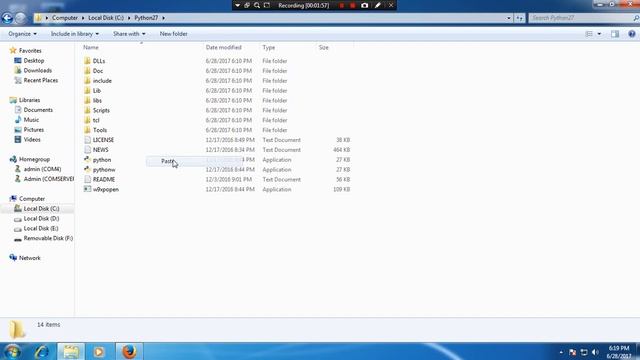This screenshot has height=360, width=640.
Task: Select Homegroup in navigation pane
Action: (x=34, y=159)
